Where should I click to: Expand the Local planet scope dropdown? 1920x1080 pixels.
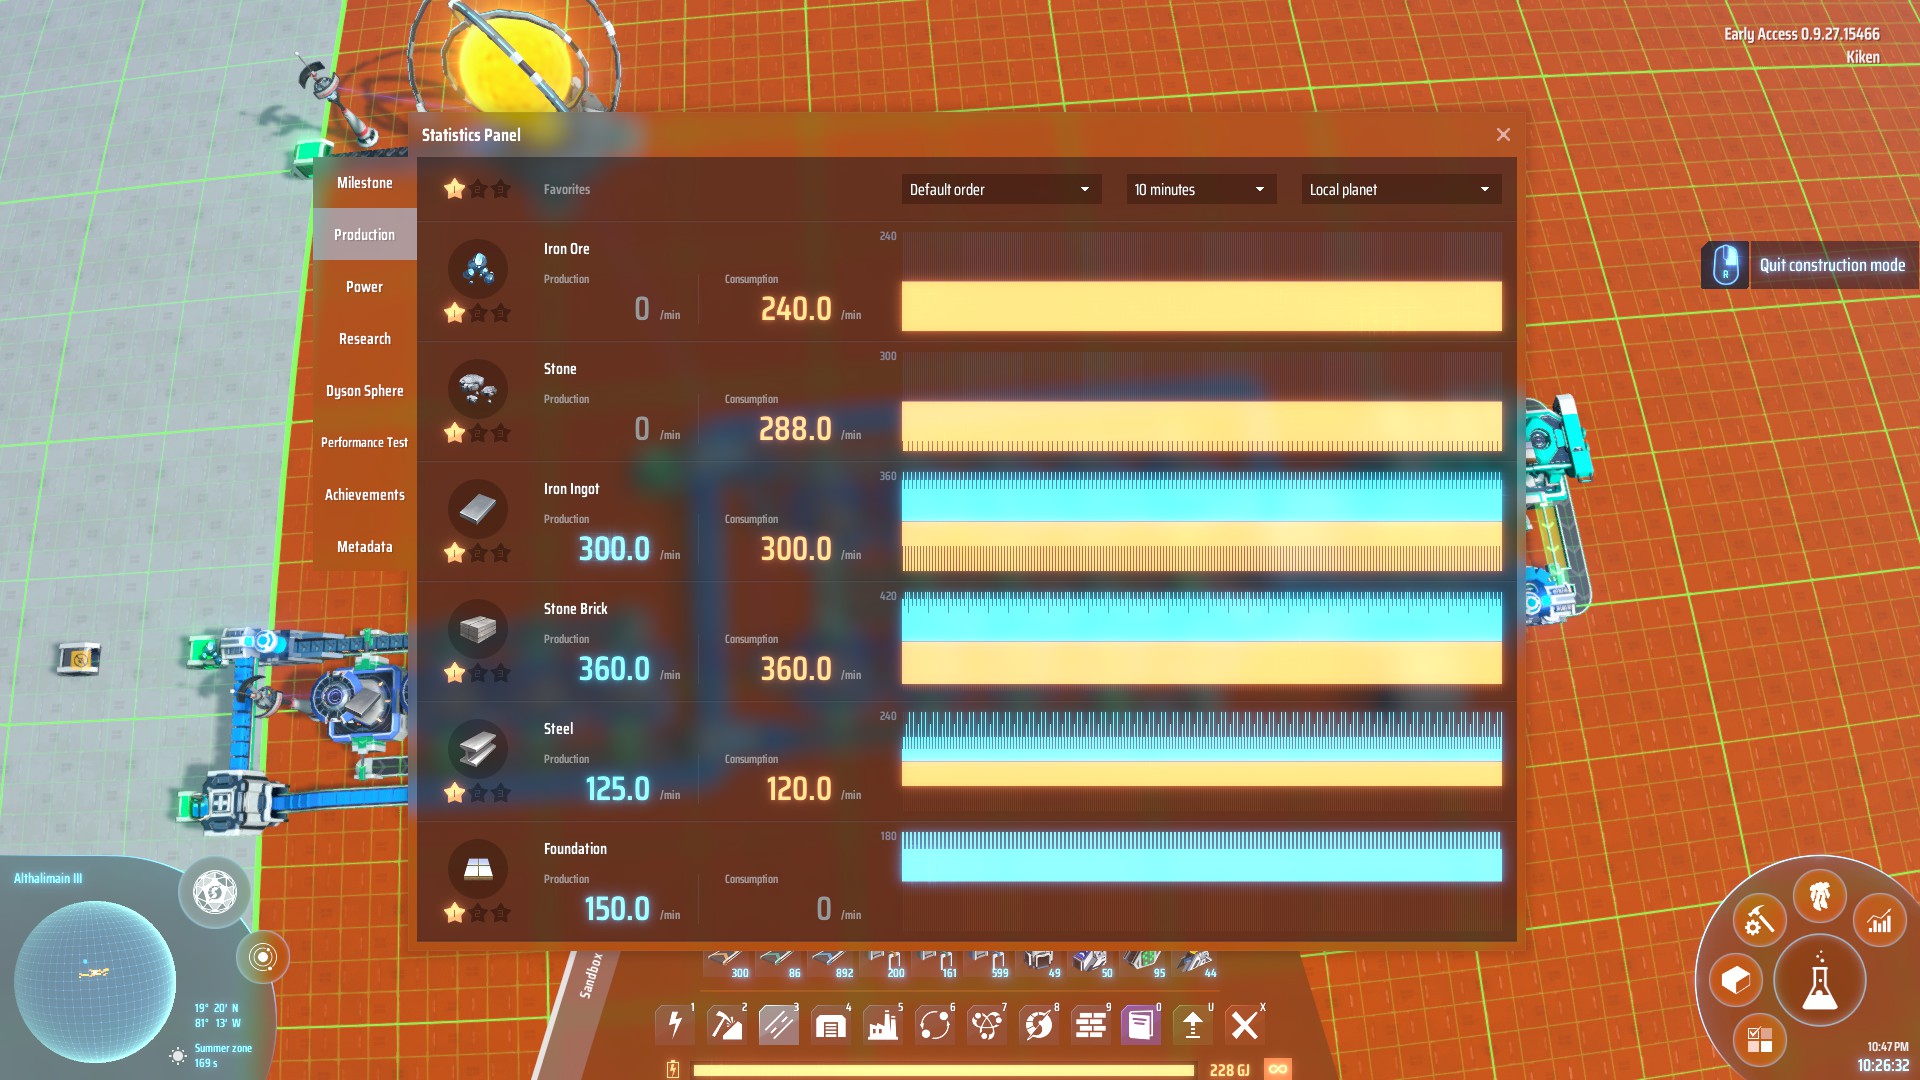click(x=1400, y=189)
